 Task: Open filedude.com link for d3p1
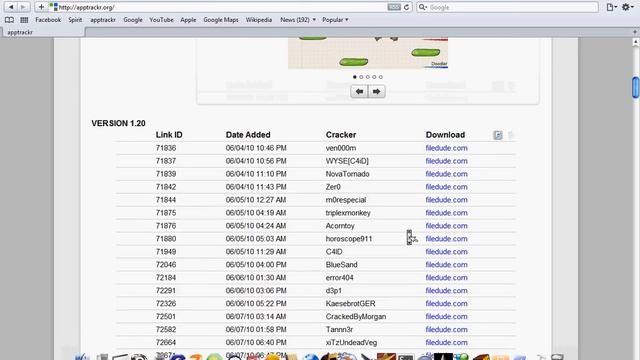(447, 291)
